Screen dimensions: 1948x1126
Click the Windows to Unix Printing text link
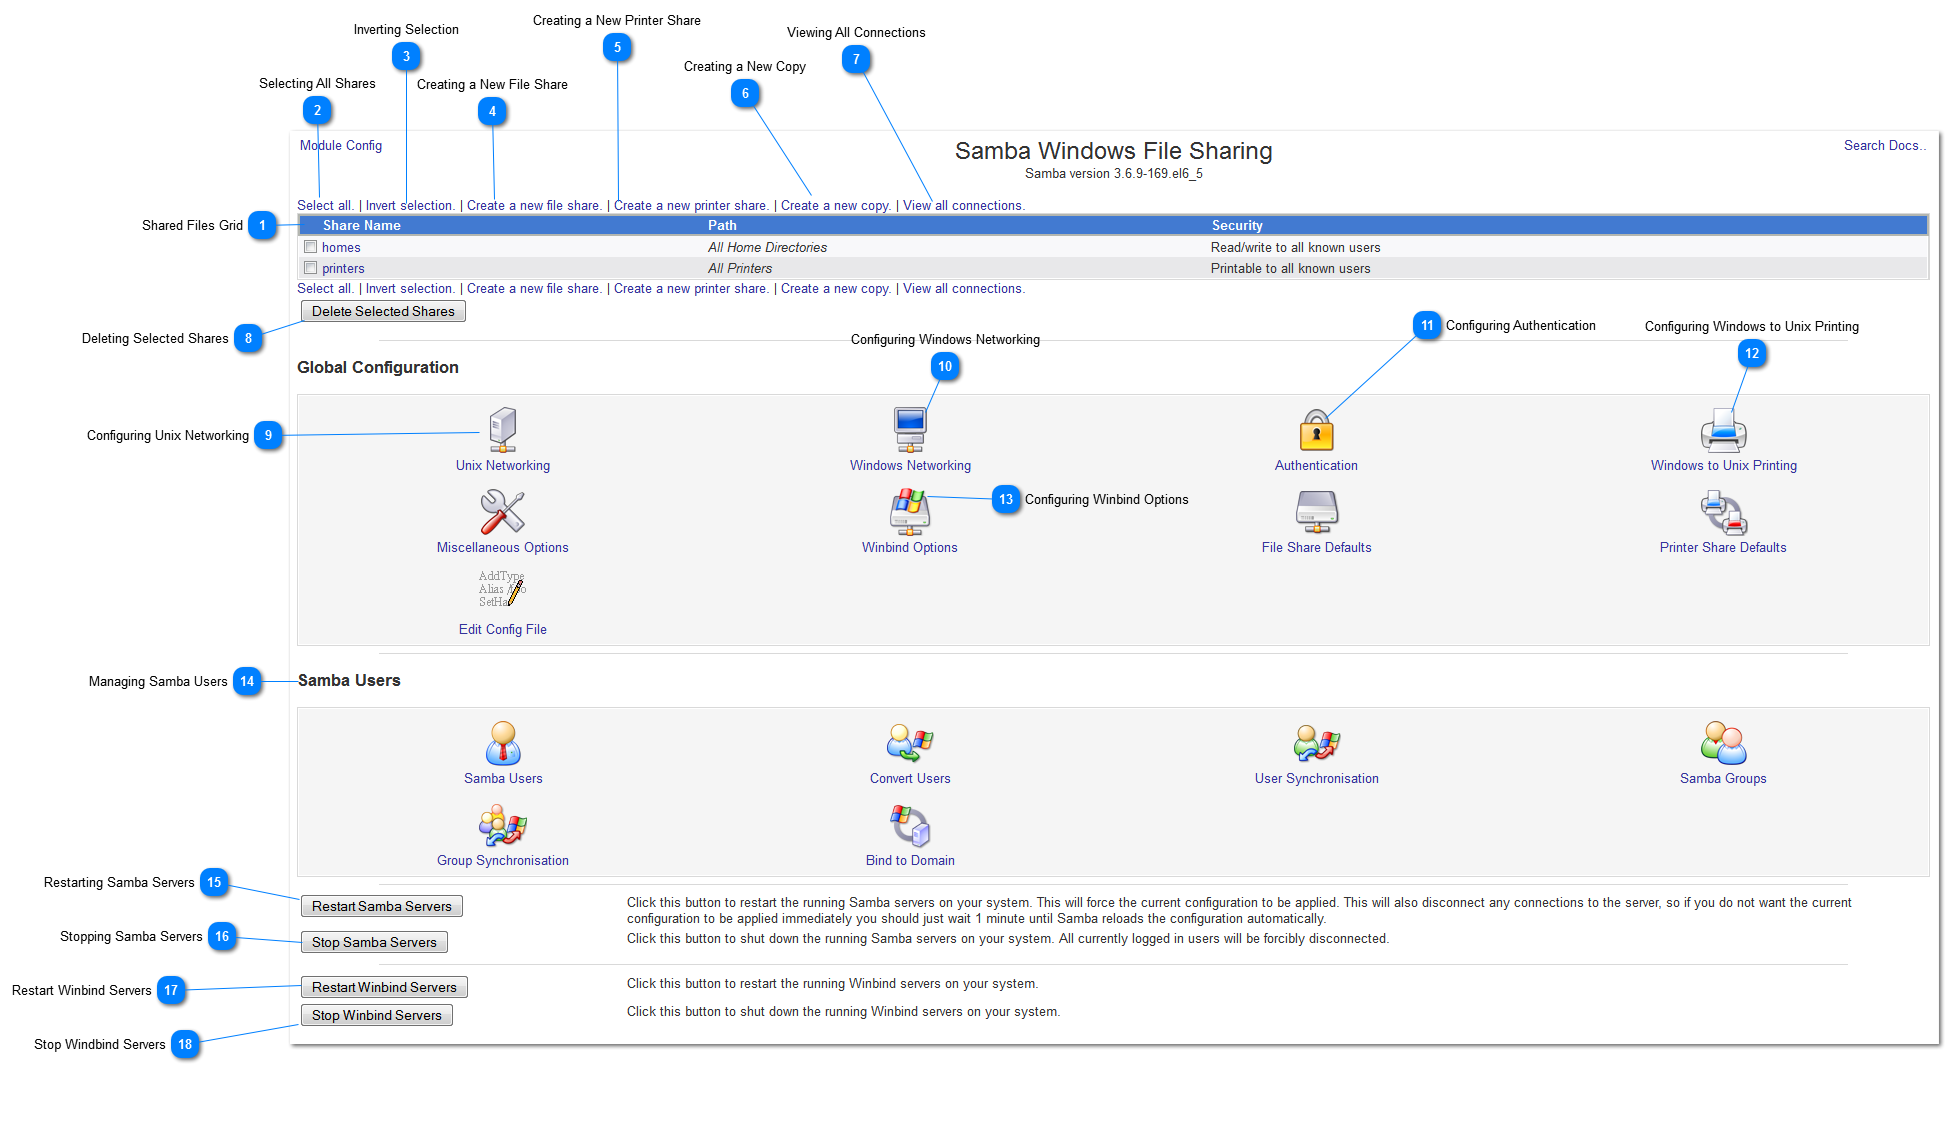(1724, 466)
